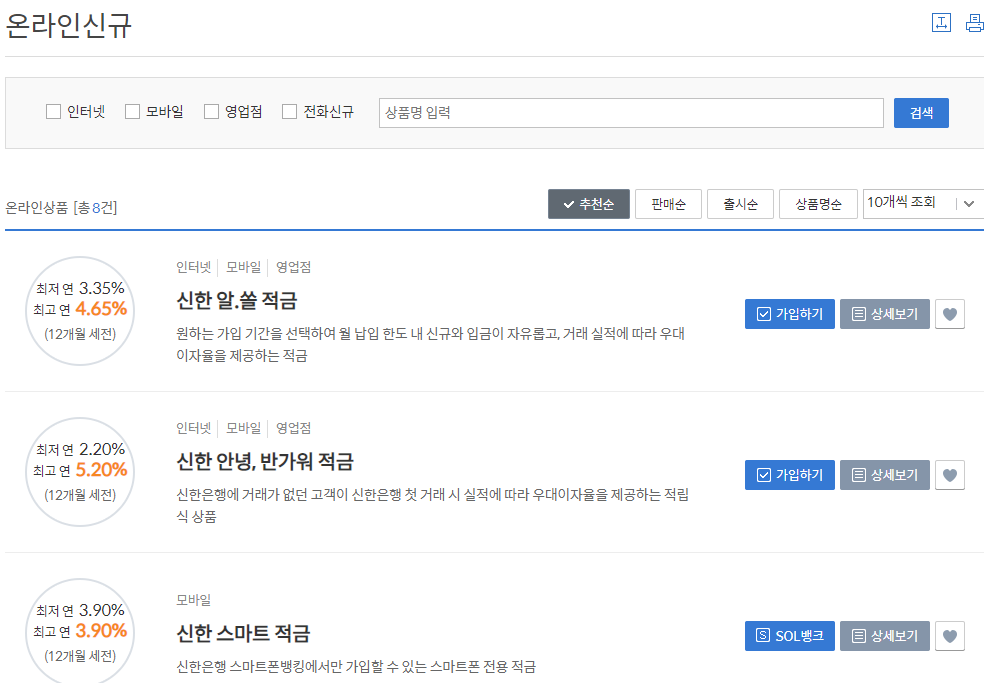The height and width of the screenshot is (683, 984).
Task: Open the 10개씩 조회 dropdown
Action: pyautogui.click(x=923, y=203)
